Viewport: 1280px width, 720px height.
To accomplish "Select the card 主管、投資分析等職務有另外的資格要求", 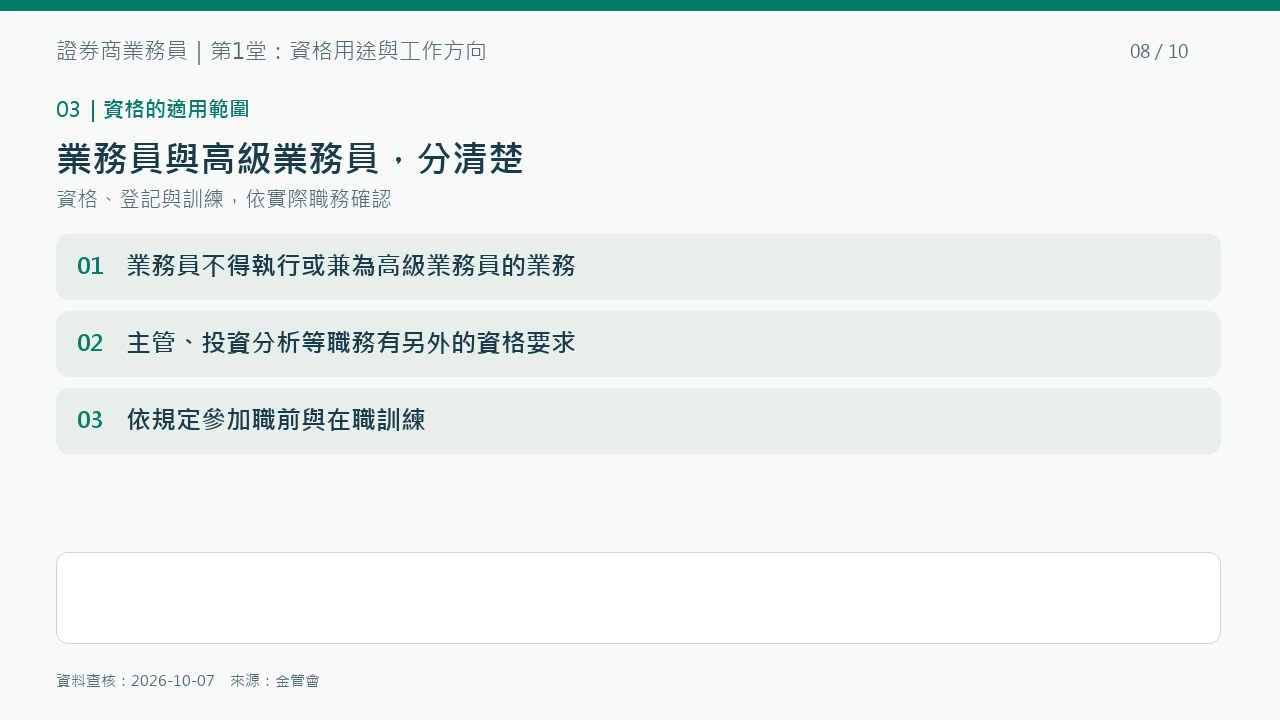I will (638, 344).
